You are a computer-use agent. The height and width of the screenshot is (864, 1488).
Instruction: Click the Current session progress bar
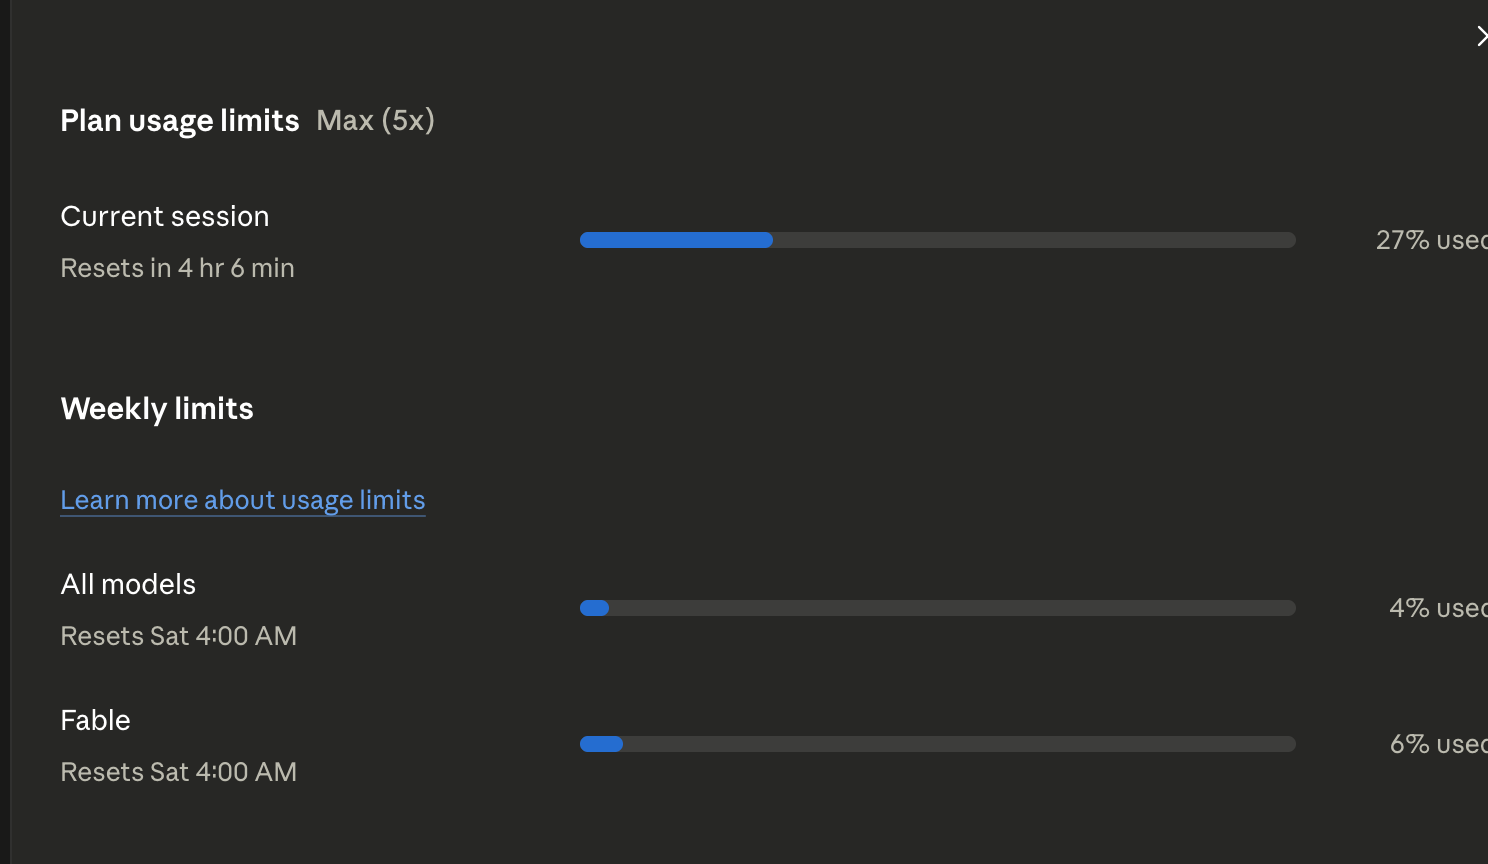click(938, 240)
